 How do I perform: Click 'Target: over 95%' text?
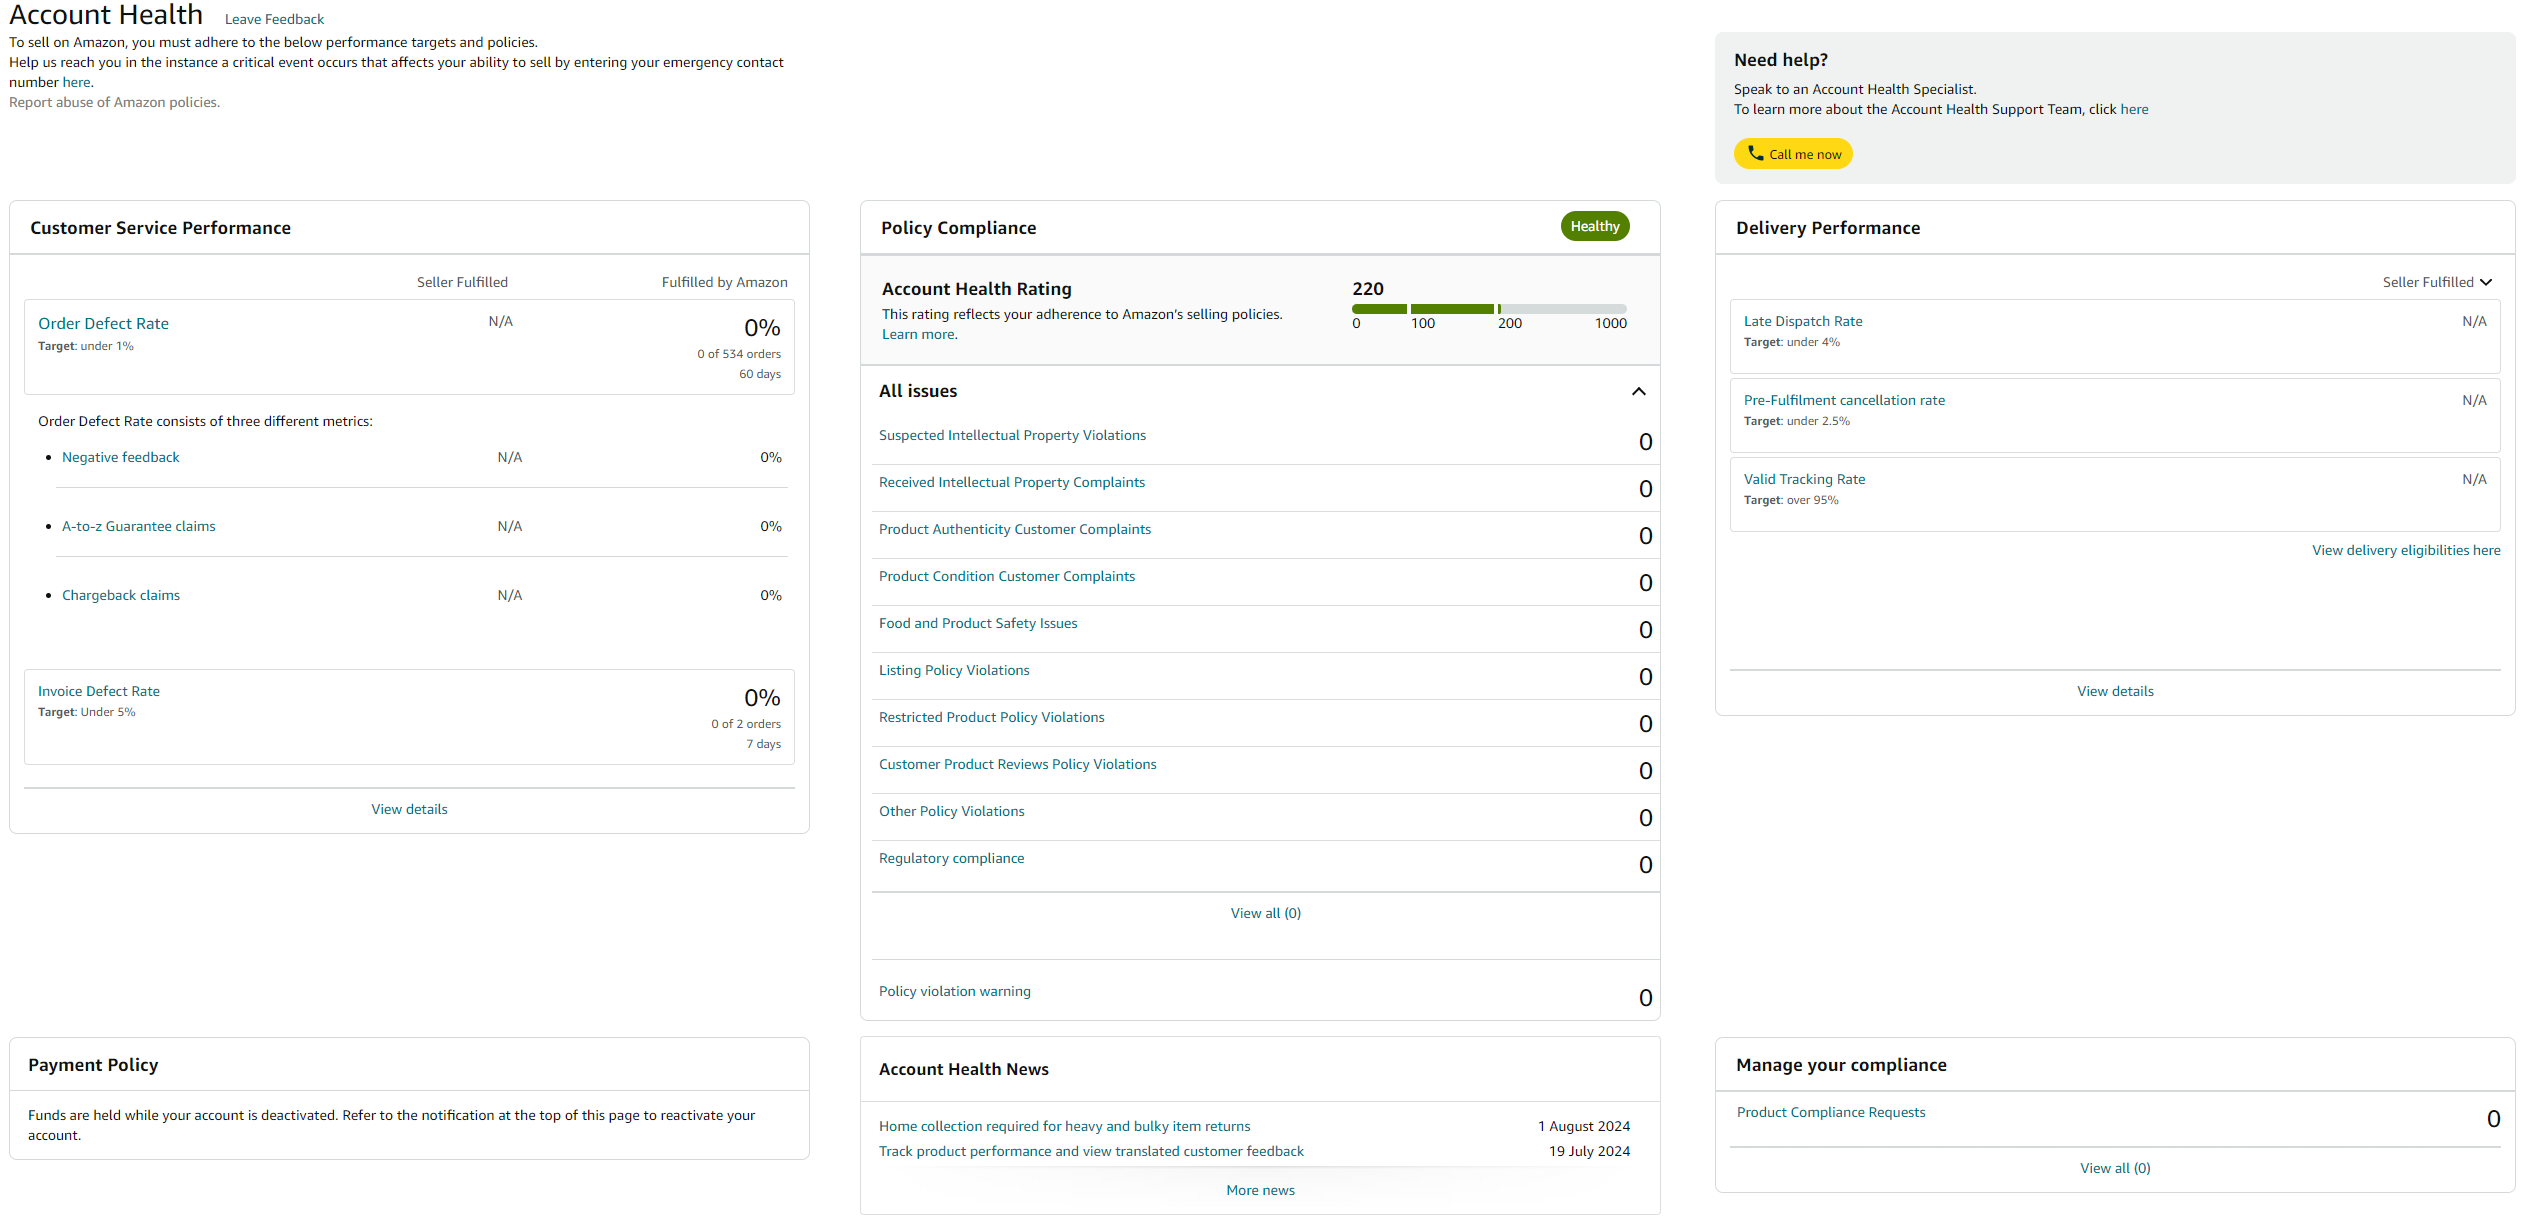point(1791,500)
